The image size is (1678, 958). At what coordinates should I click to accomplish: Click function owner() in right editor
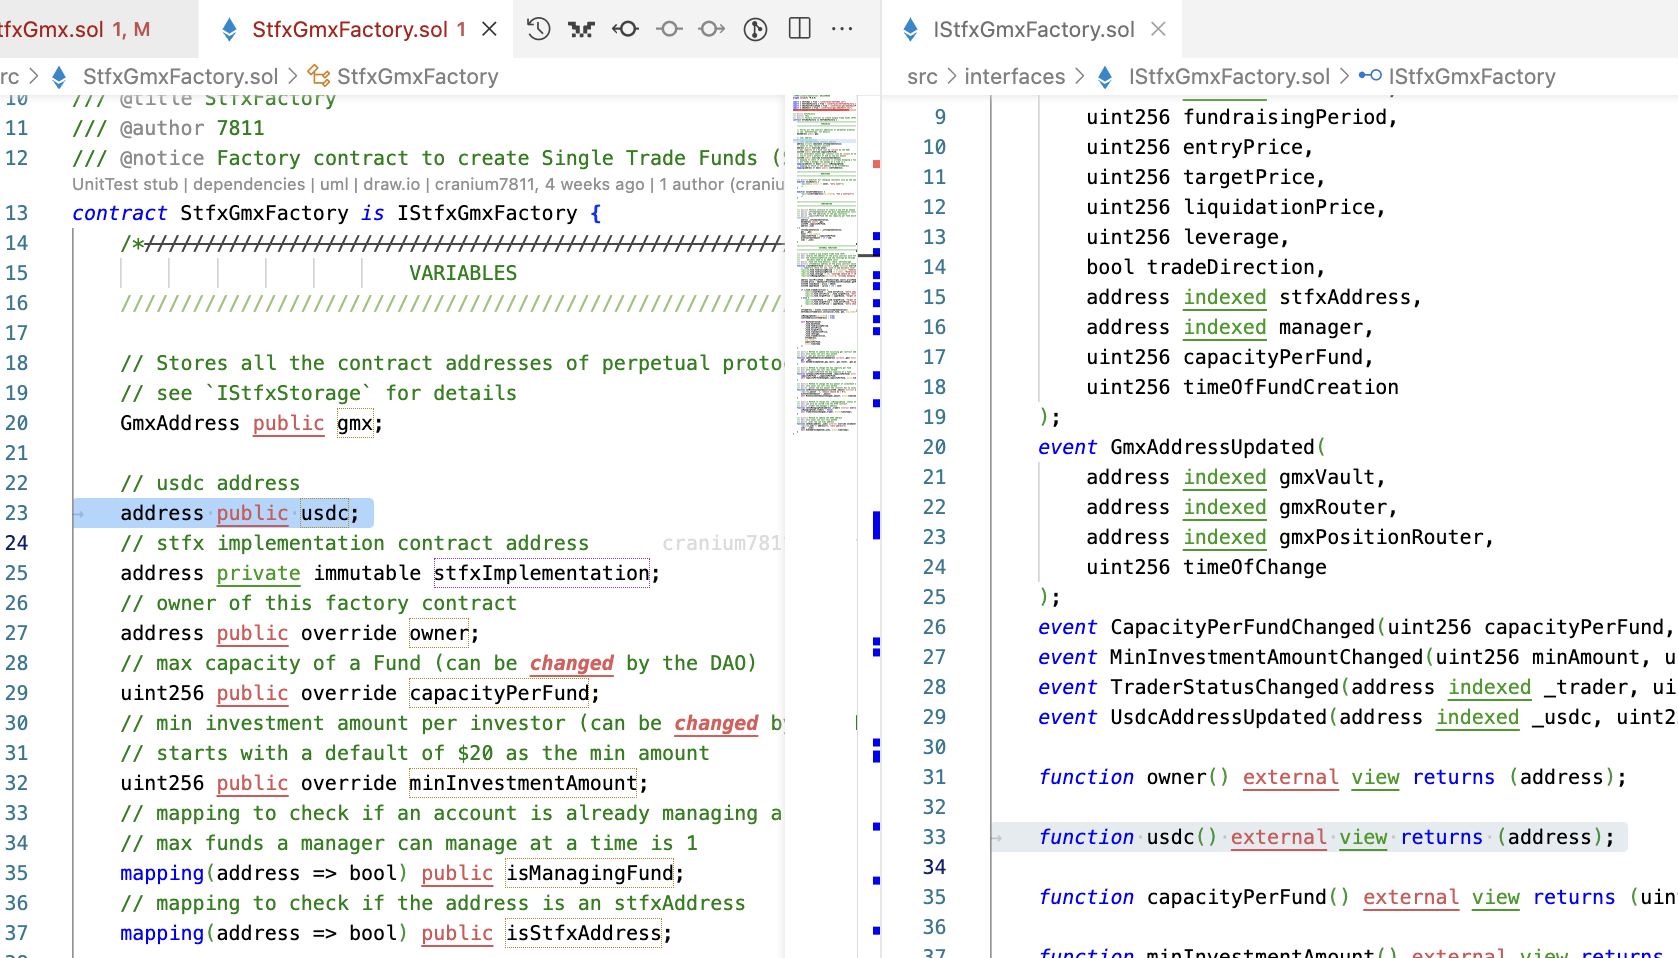click(x=1133, y=777)
